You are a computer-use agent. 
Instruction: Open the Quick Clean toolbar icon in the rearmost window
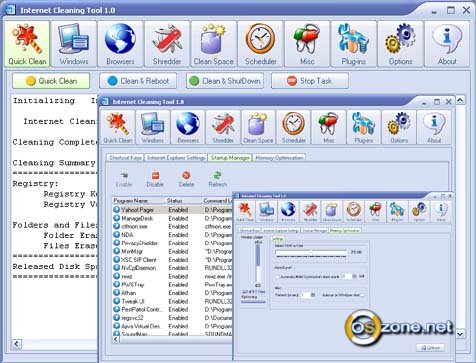(27, 44)
